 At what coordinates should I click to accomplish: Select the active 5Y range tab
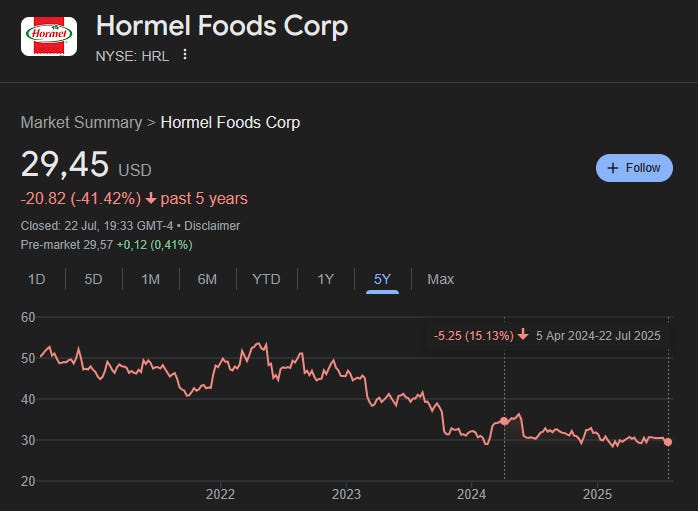382,280
